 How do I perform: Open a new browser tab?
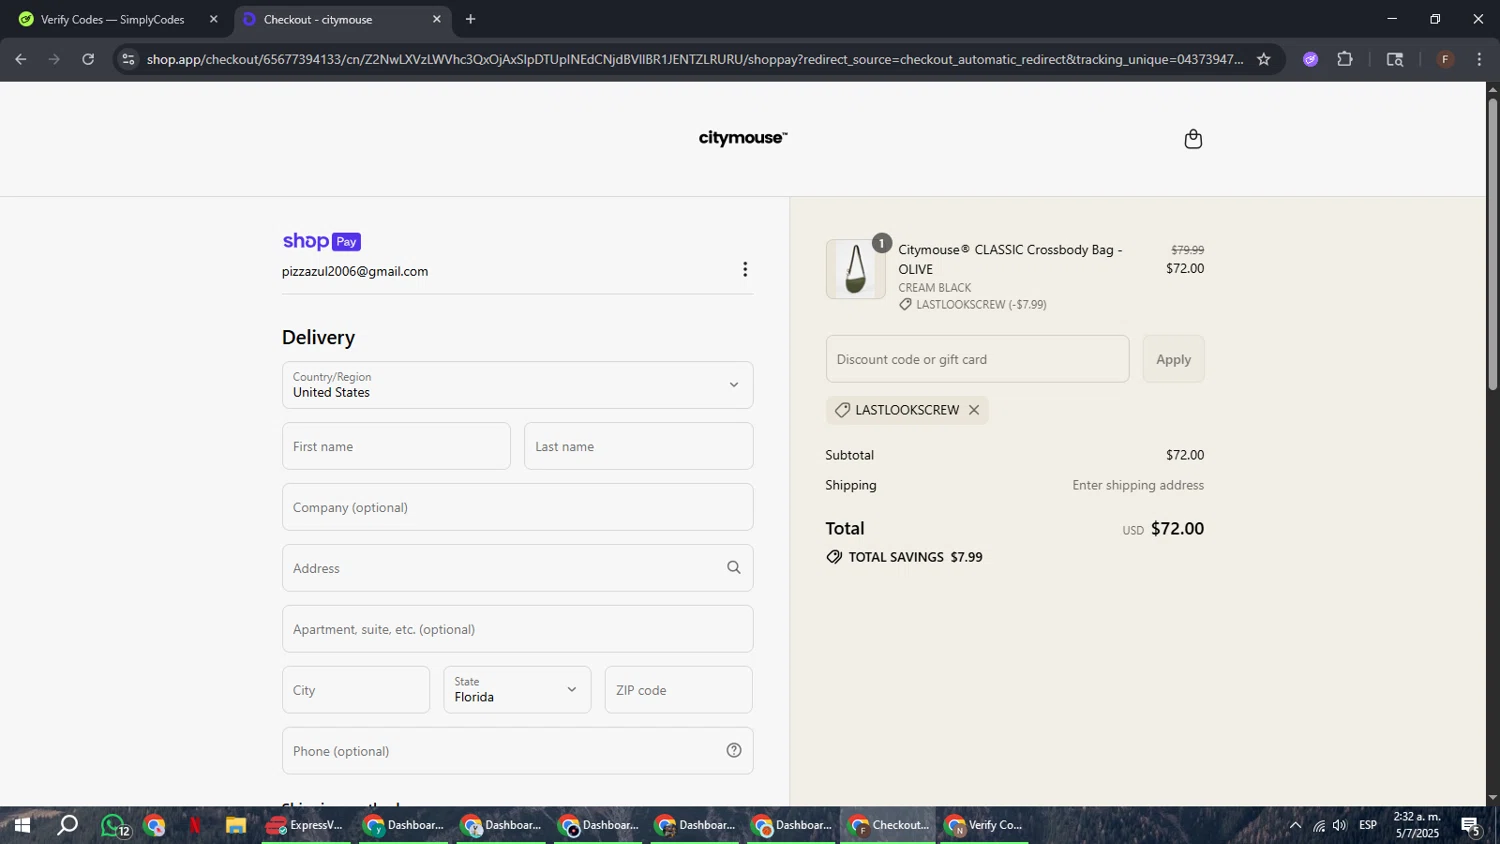(470, 19)
